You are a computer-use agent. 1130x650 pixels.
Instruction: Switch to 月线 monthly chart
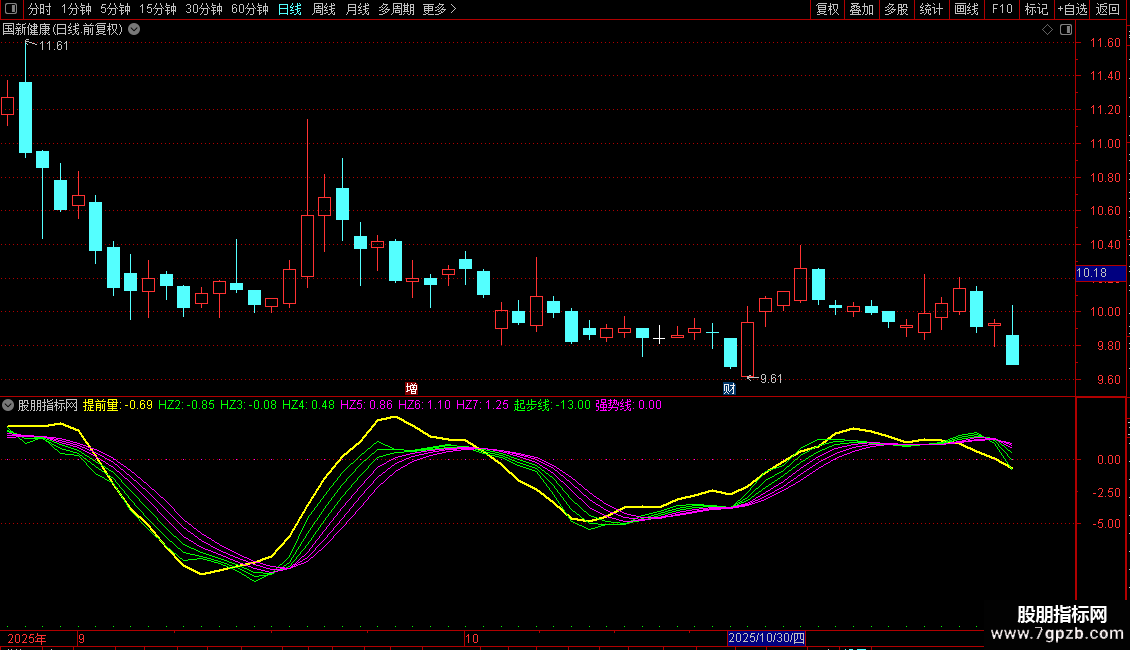tap(357, 9)
